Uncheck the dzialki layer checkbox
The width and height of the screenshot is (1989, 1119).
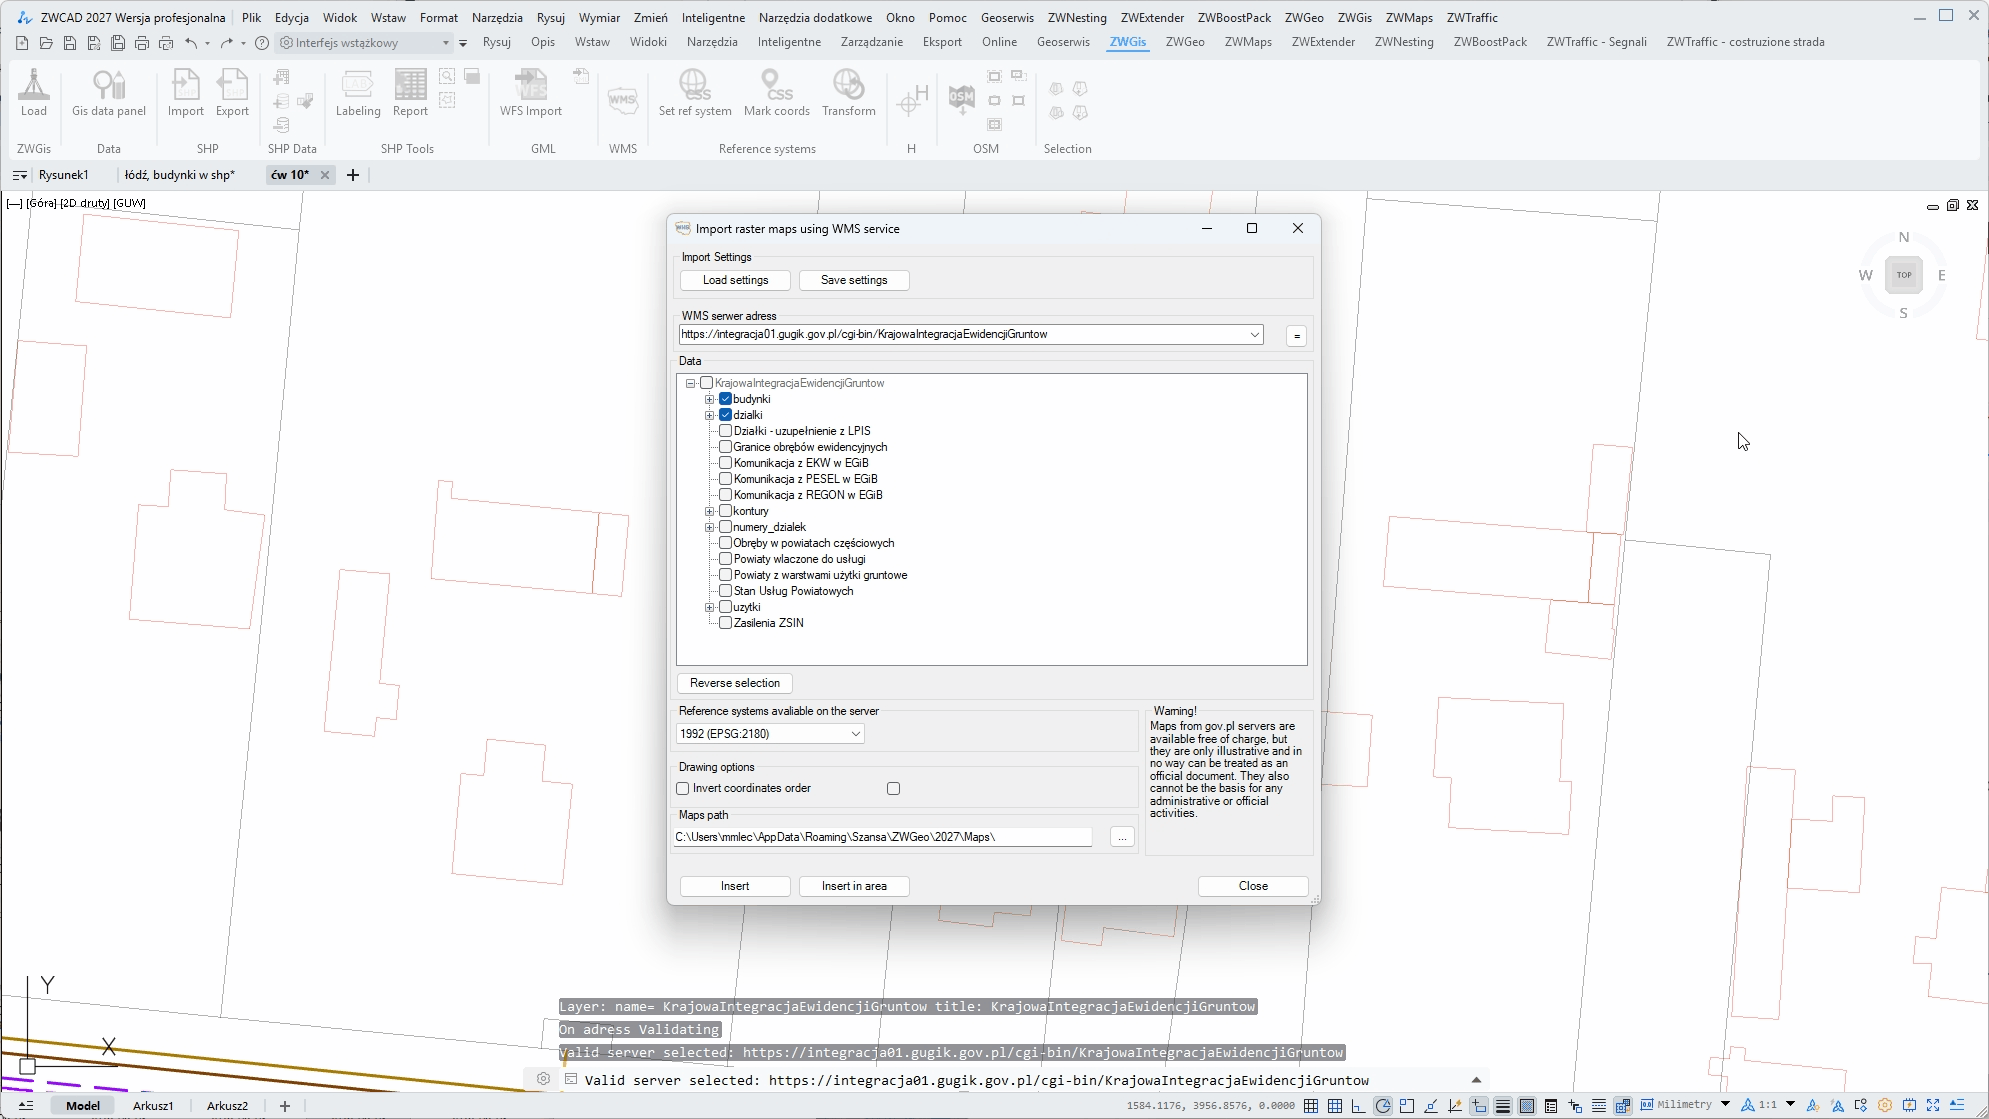(726, 415)
